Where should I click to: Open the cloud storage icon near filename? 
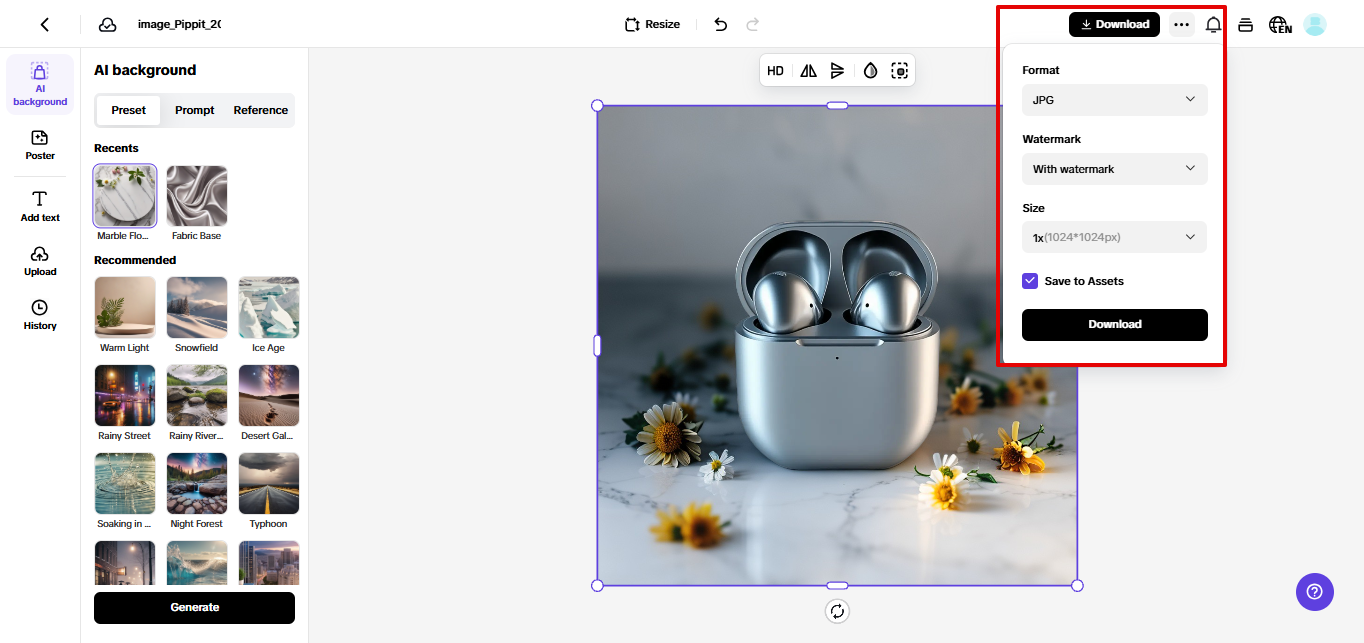[x=107, y=23]
